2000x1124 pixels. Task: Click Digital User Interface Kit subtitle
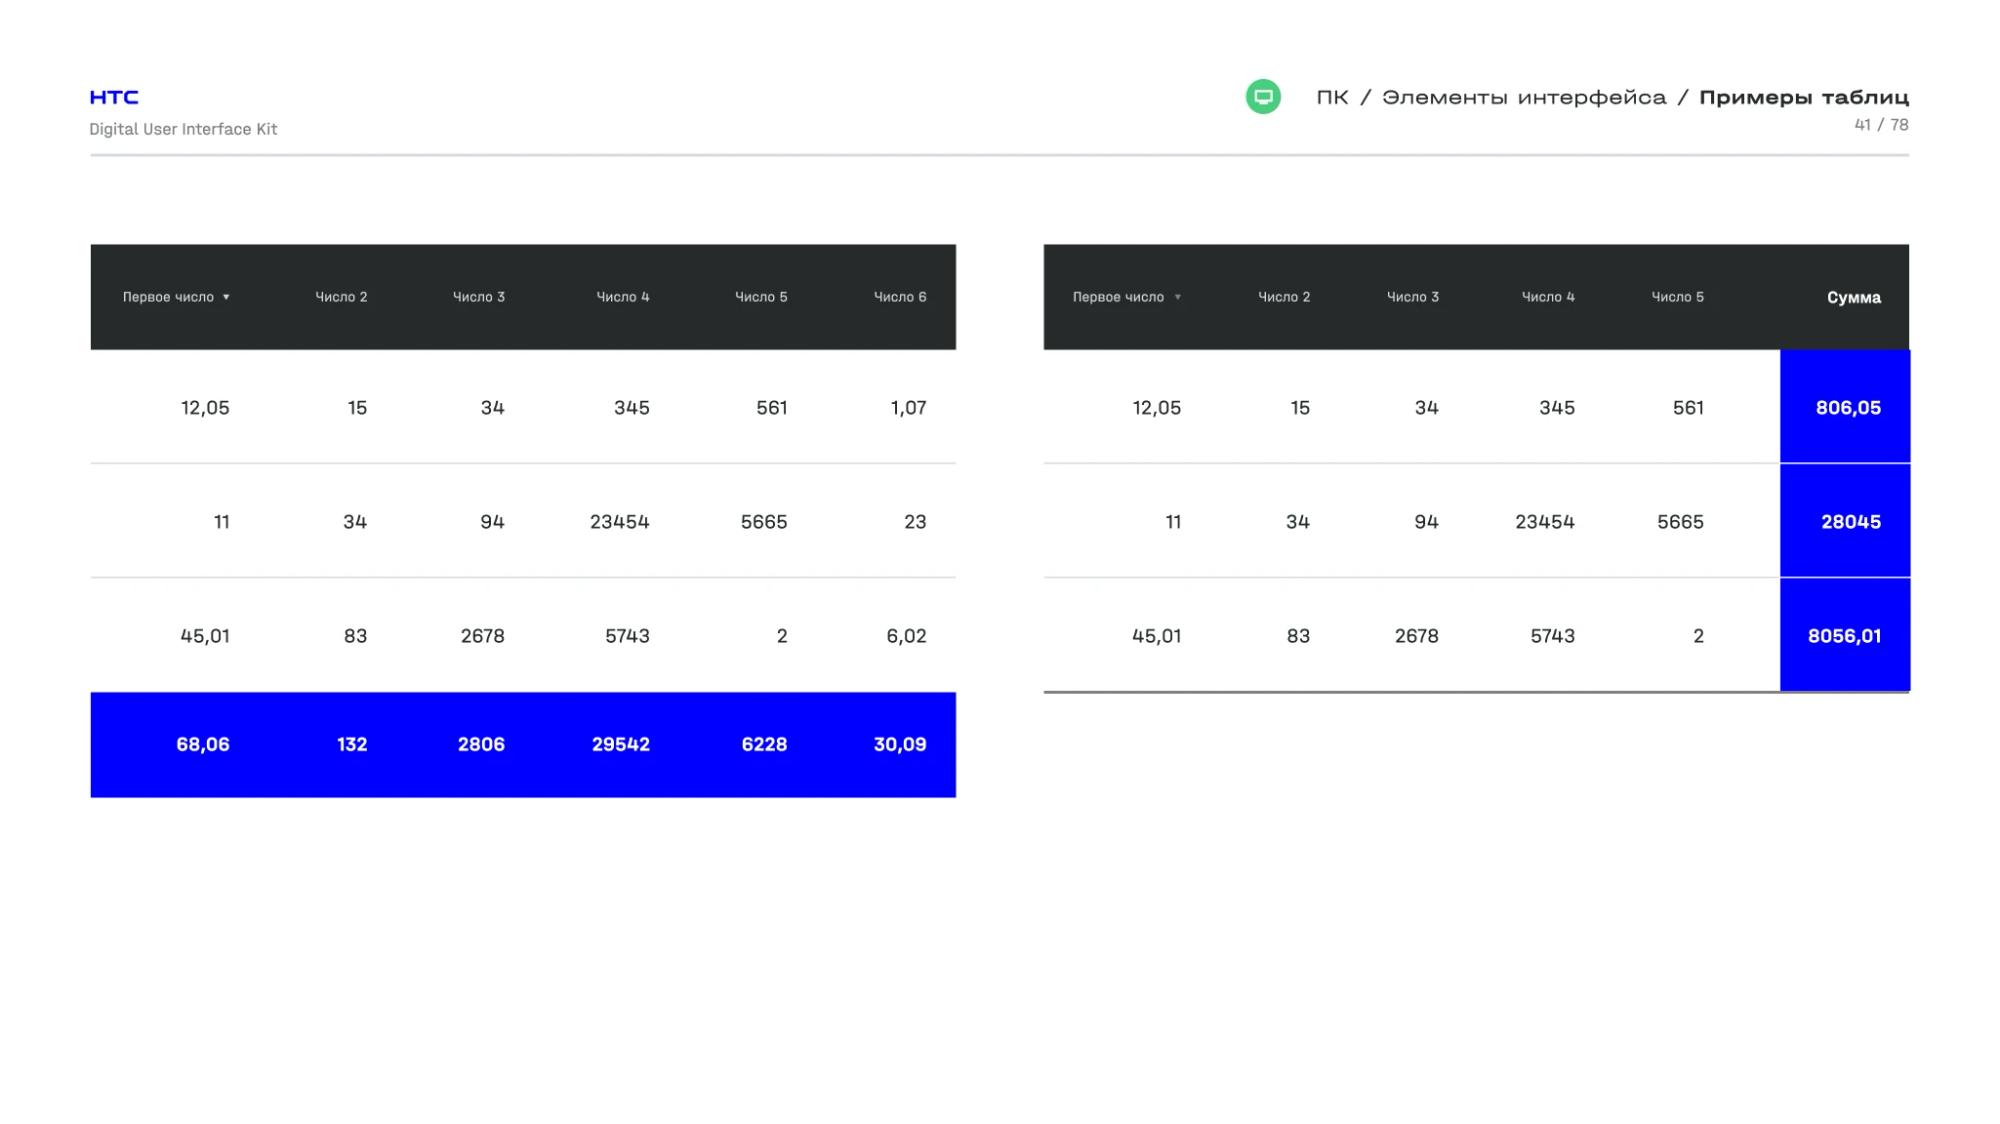coord(183,129)
